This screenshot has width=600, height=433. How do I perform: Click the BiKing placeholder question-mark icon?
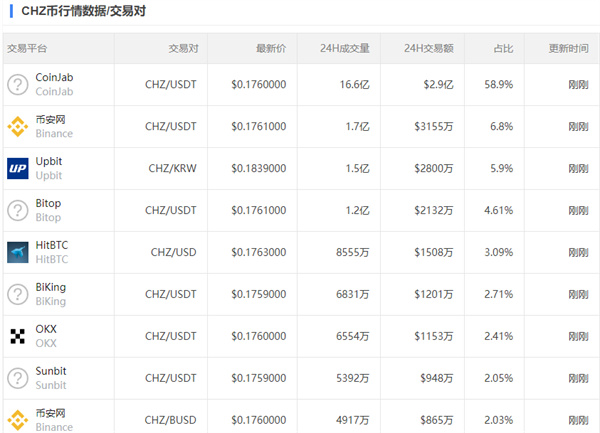click(x=18, y=294)
